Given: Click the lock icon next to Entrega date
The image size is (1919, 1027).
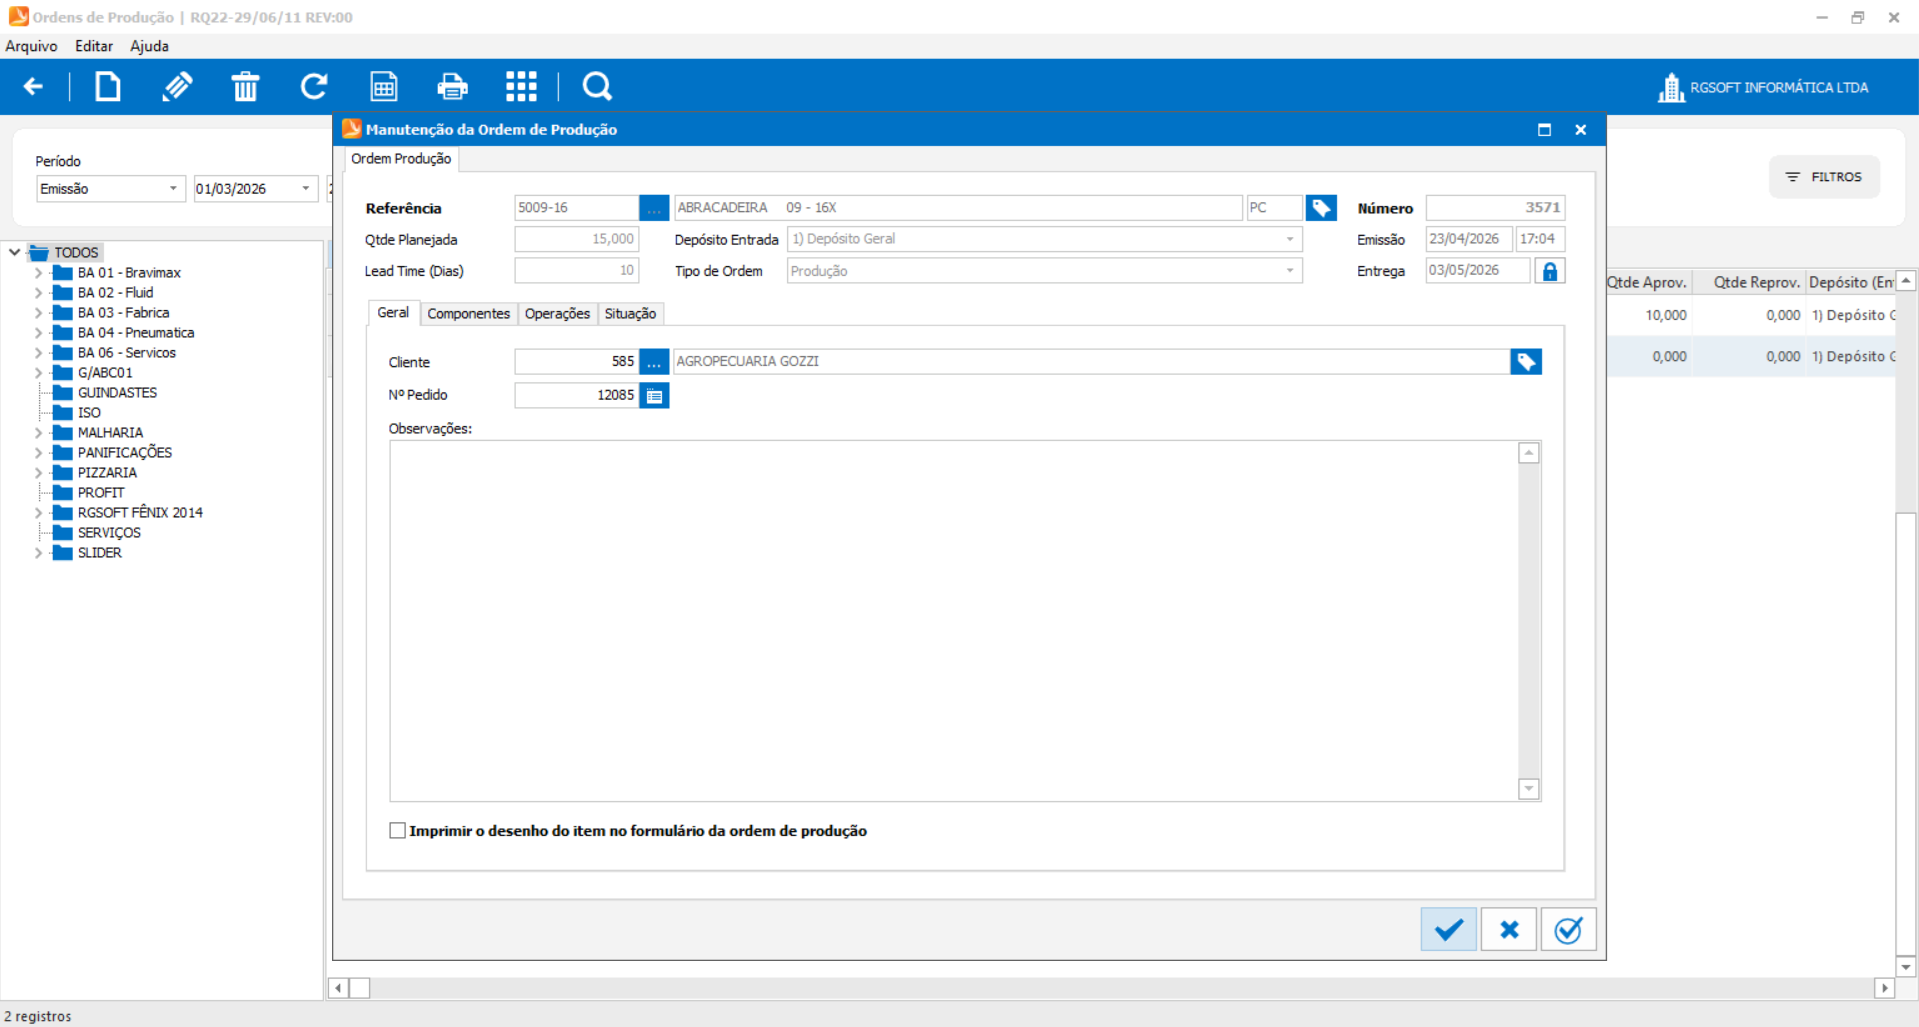Looking at the screenshot, I should pos(1550,271).
